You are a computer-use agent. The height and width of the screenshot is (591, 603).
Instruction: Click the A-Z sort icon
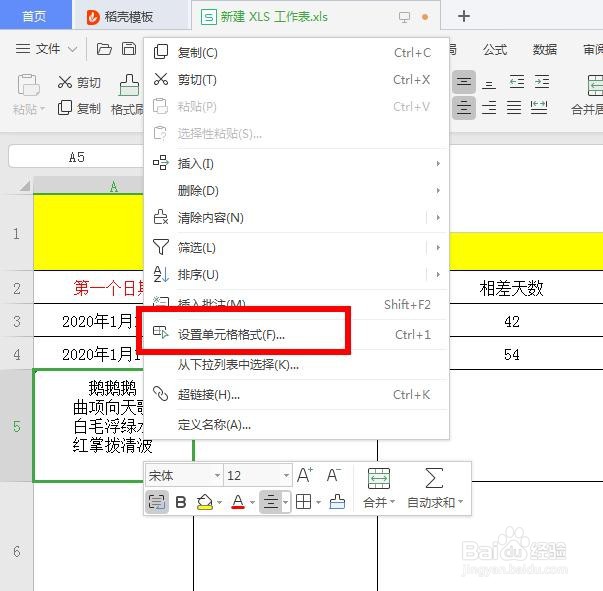pyautogui.click(x=161, y=274)
